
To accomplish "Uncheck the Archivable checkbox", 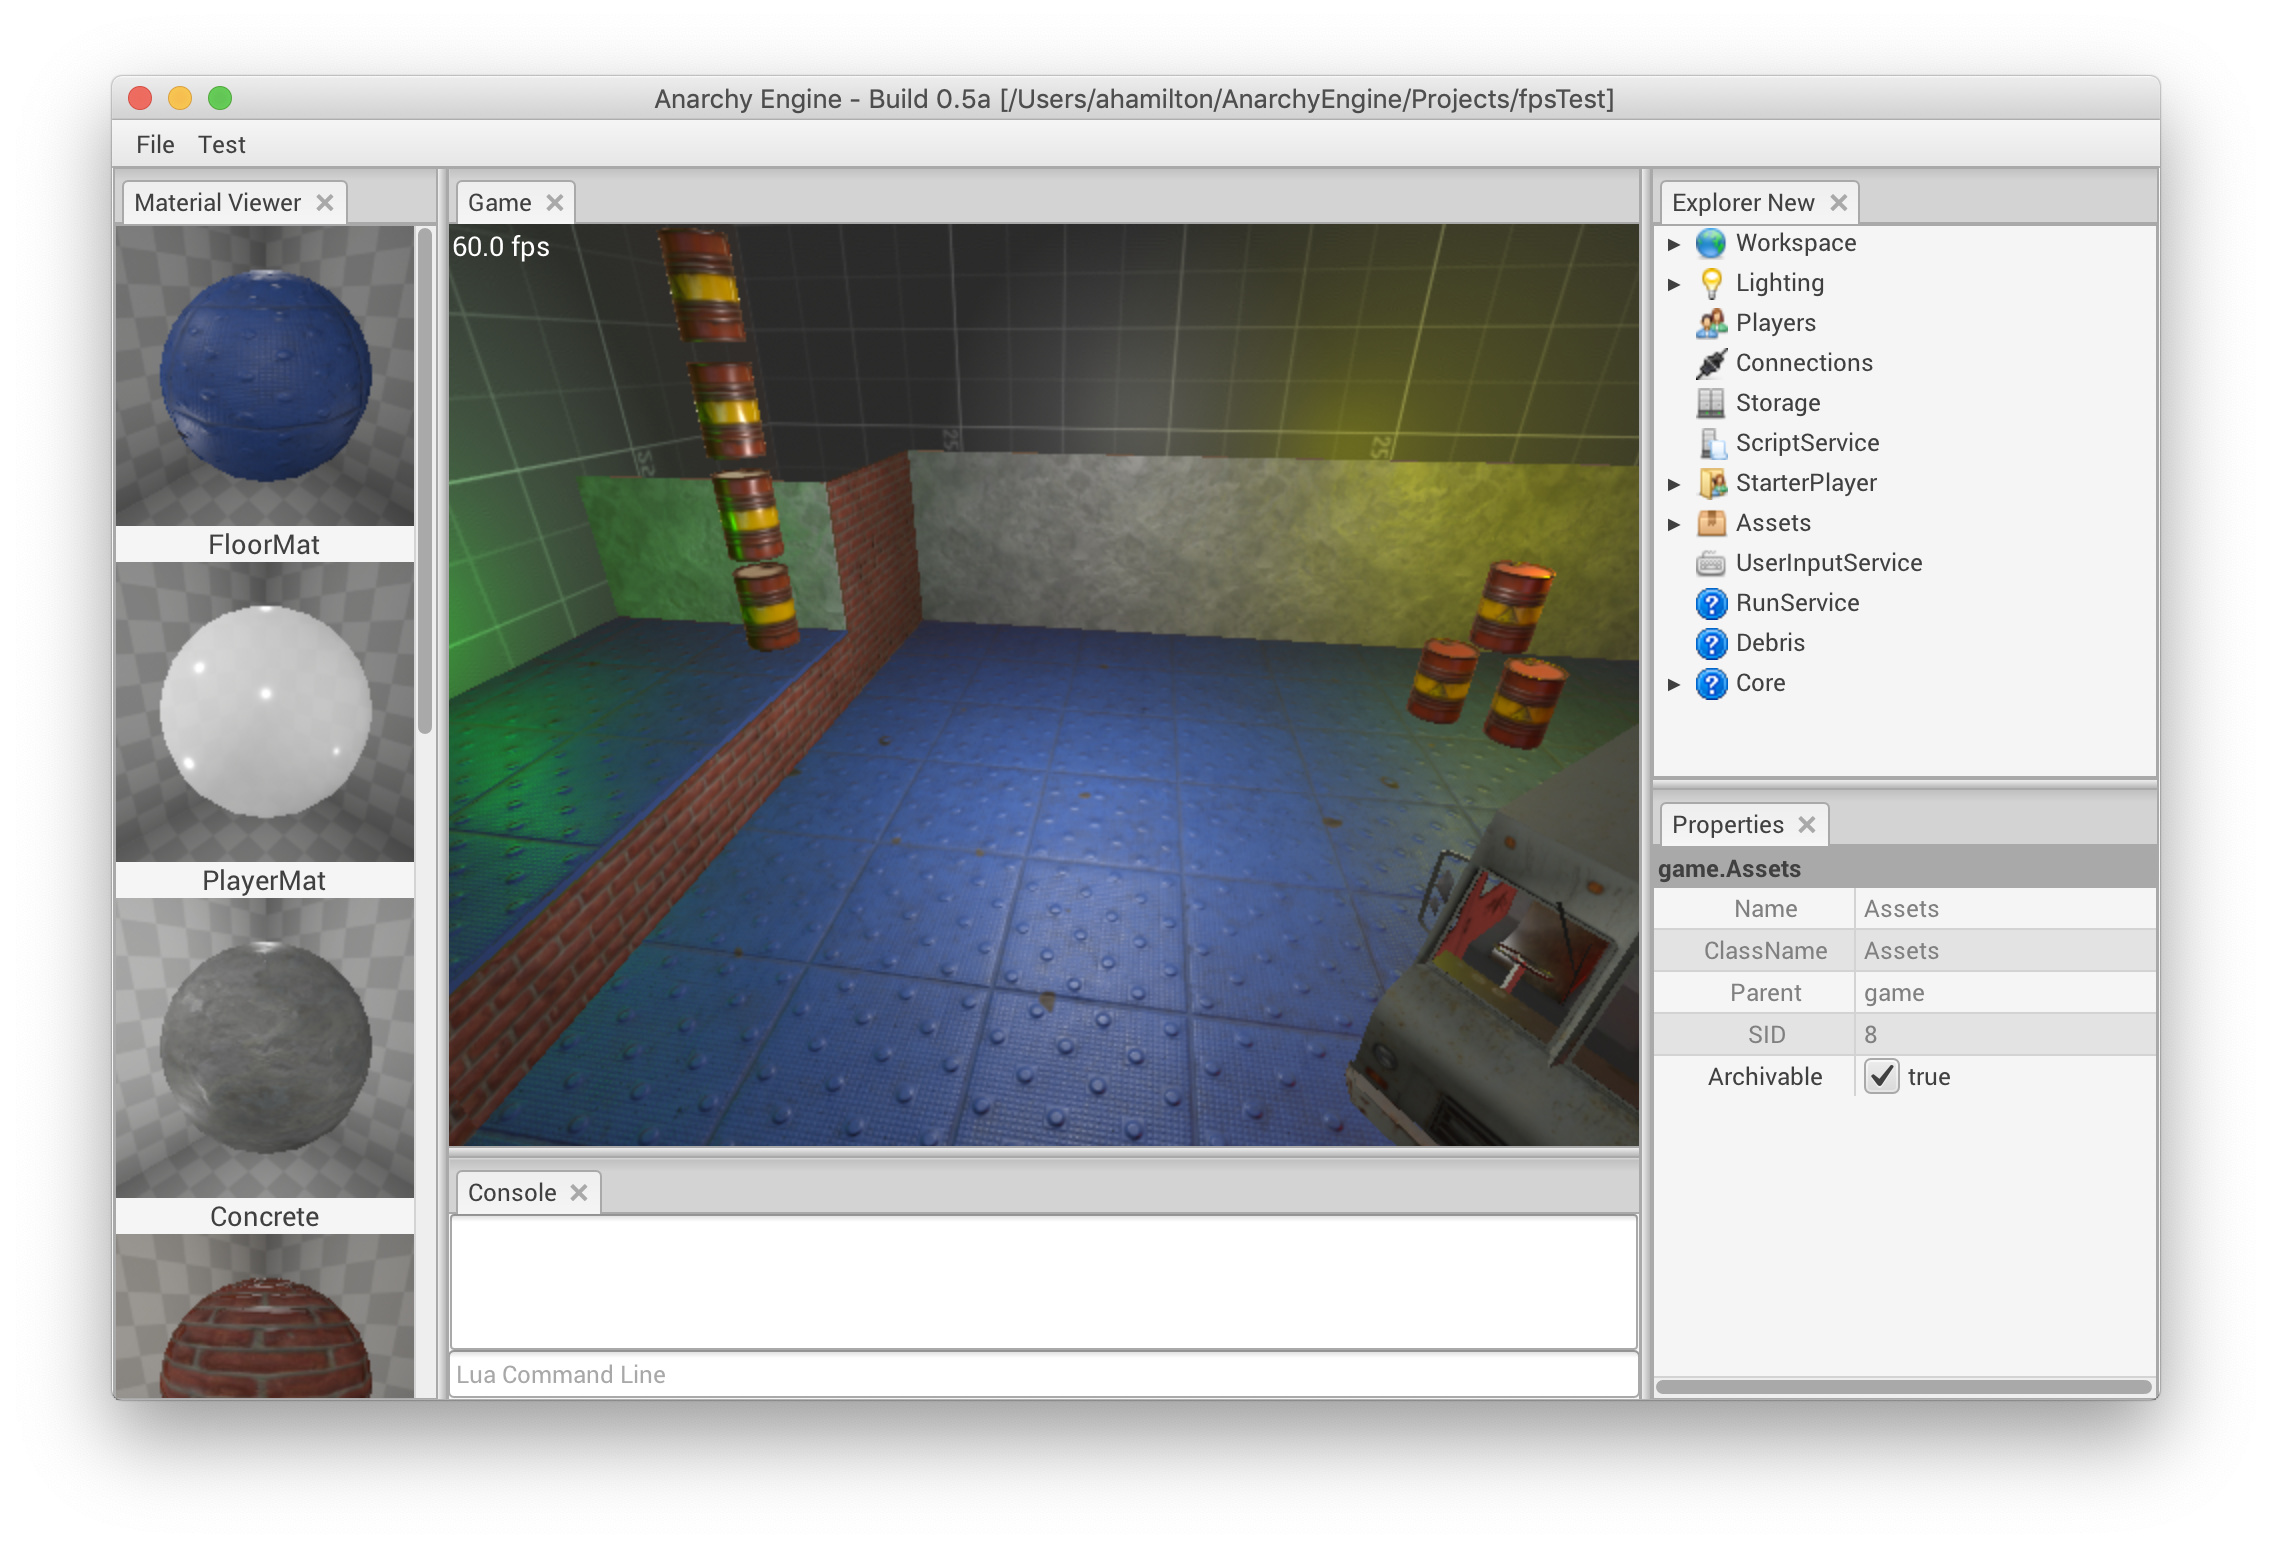I will [x=1881, y=1077].
